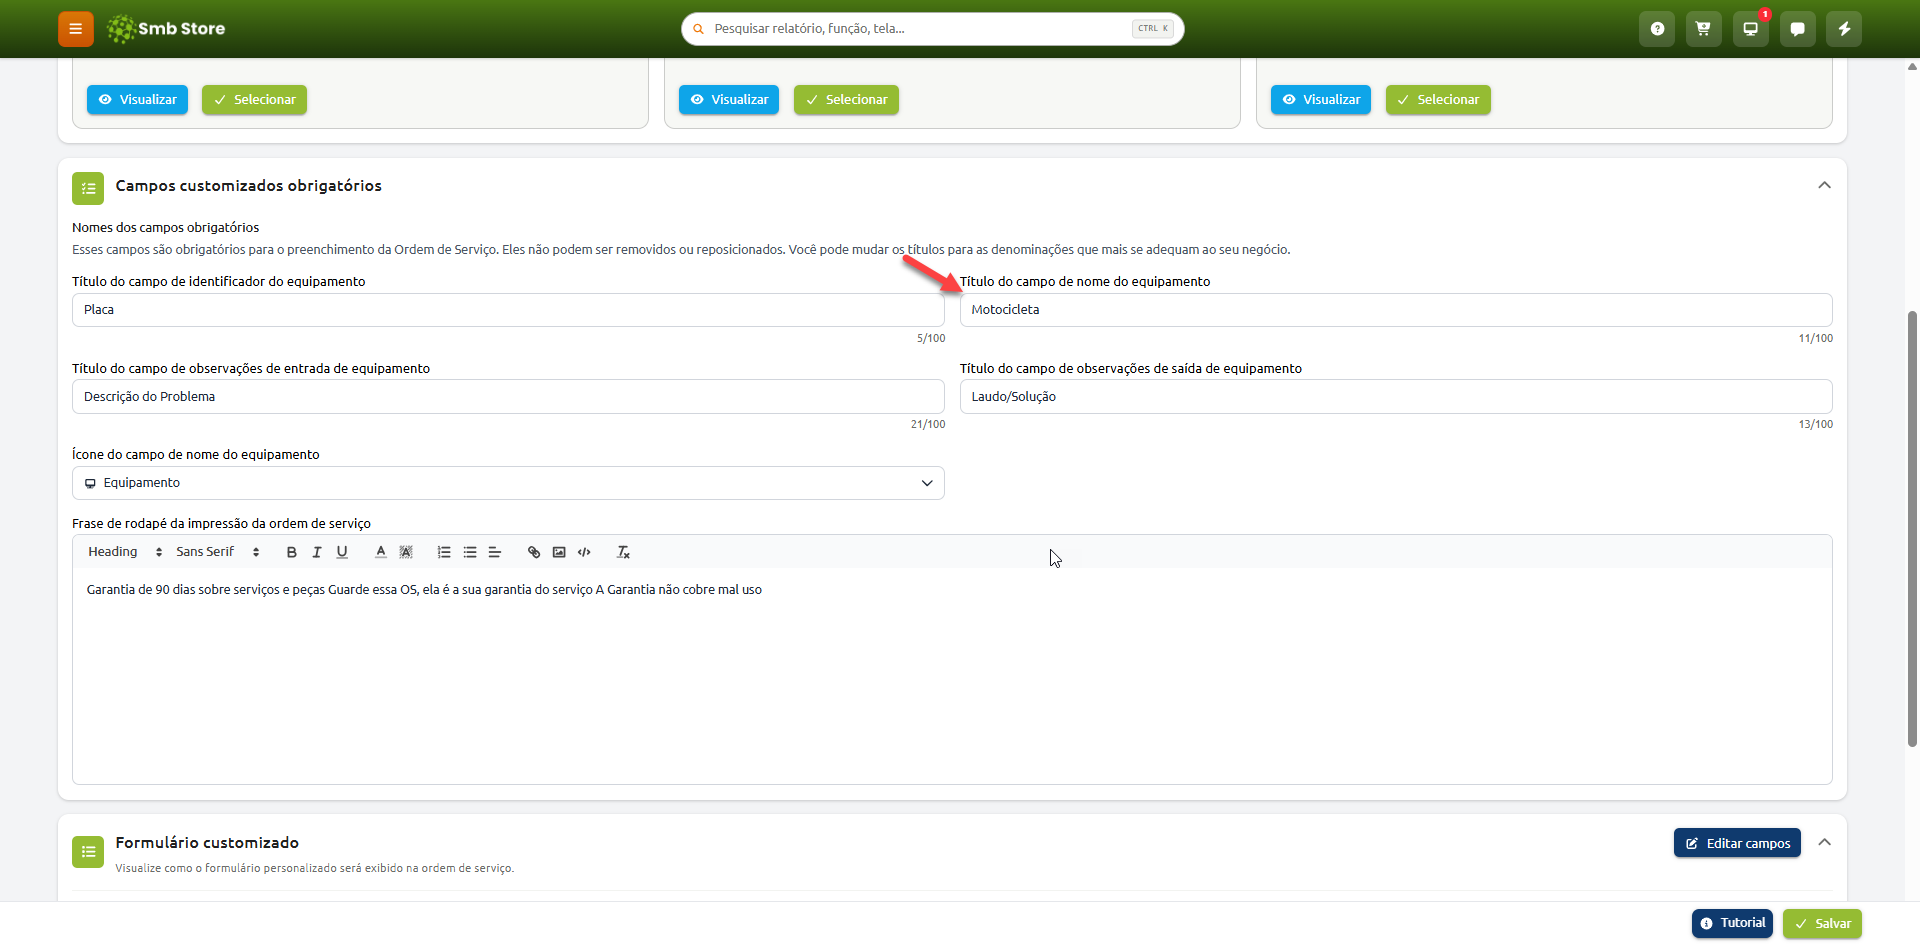Insert an ordered numbered list

[444, 552]
